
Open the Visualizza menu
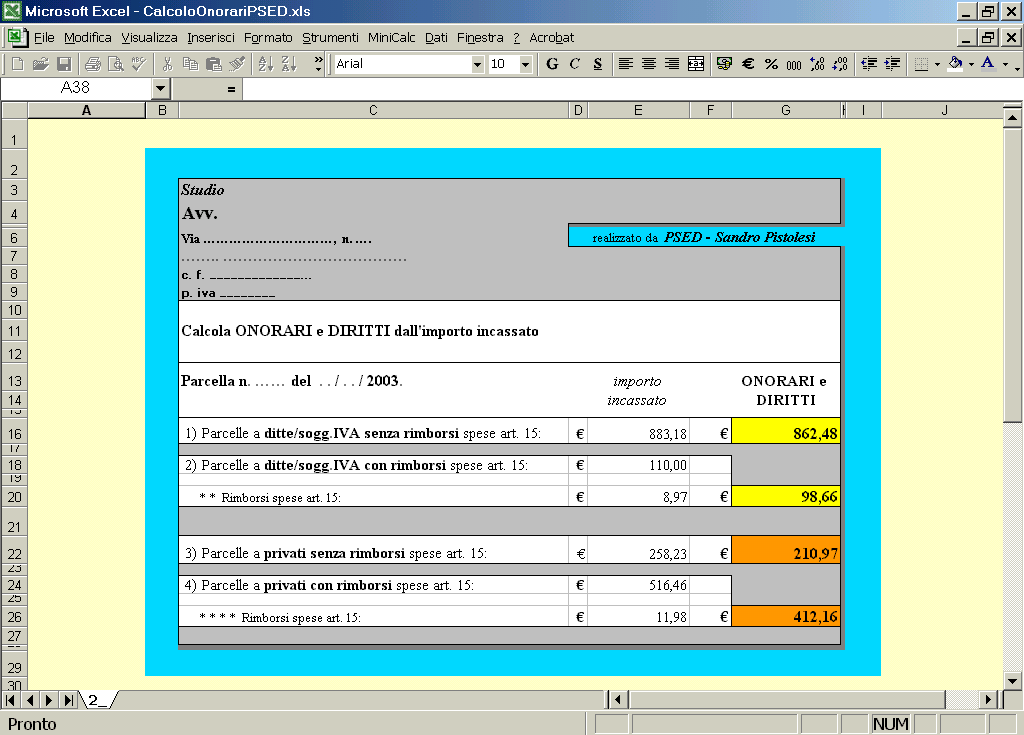pyautogui.click(x=150, y=38)
